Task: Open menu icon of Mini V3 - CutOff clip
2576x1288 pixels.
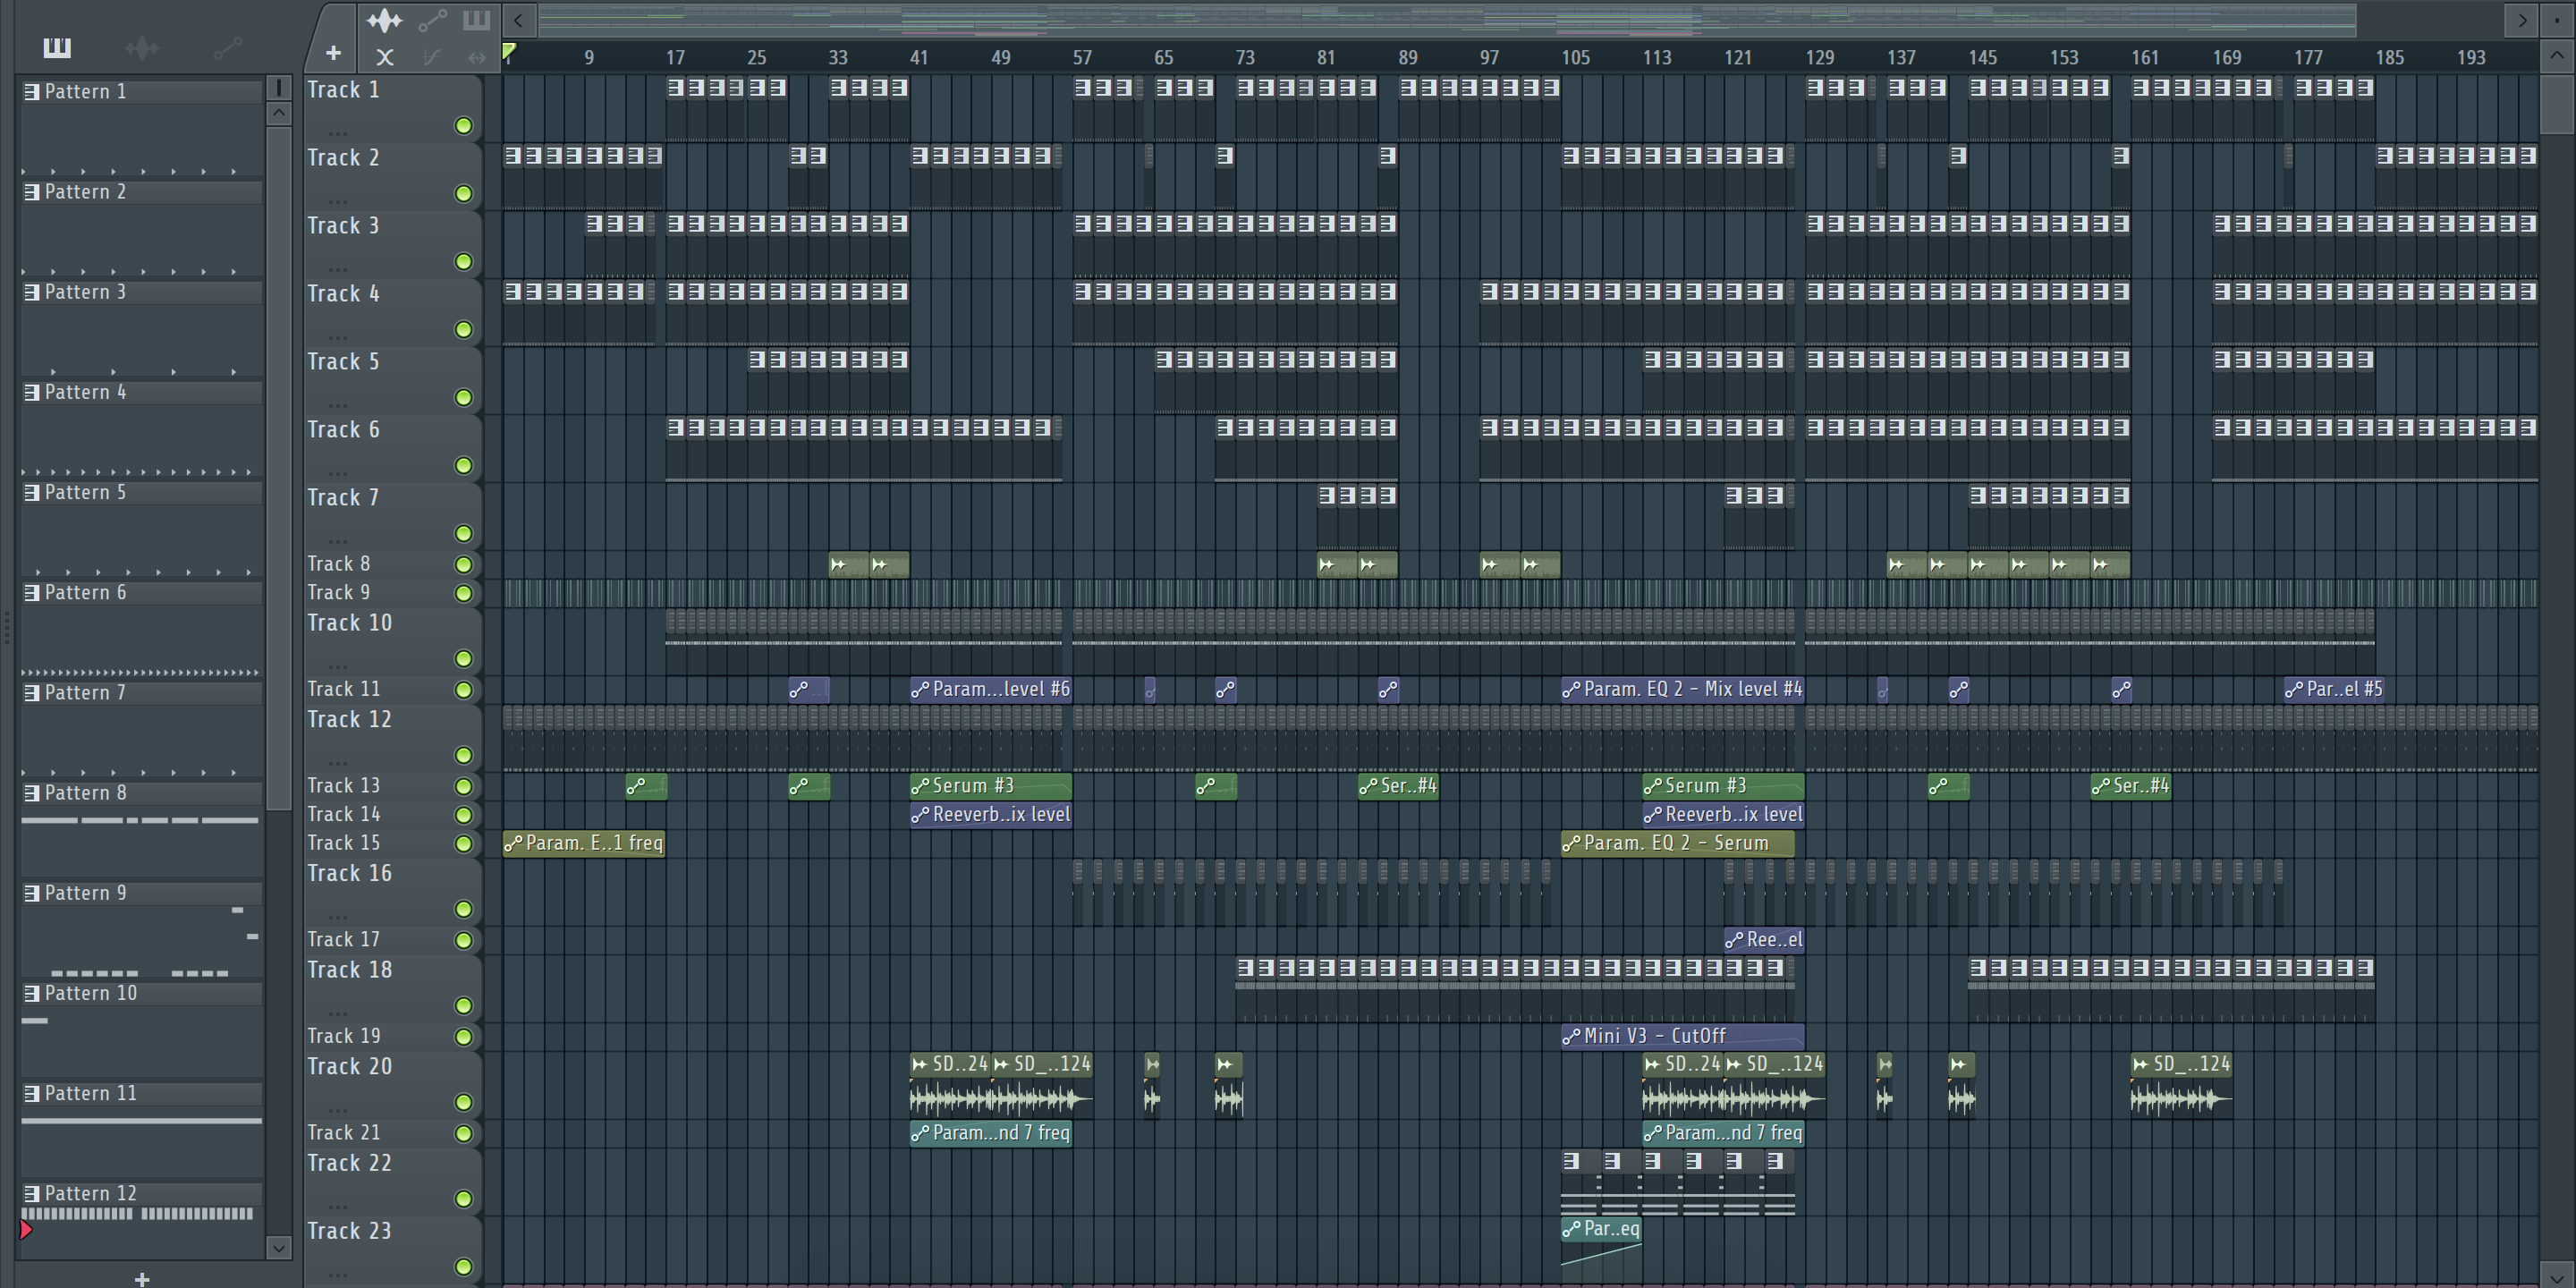Action: 1571,1037
